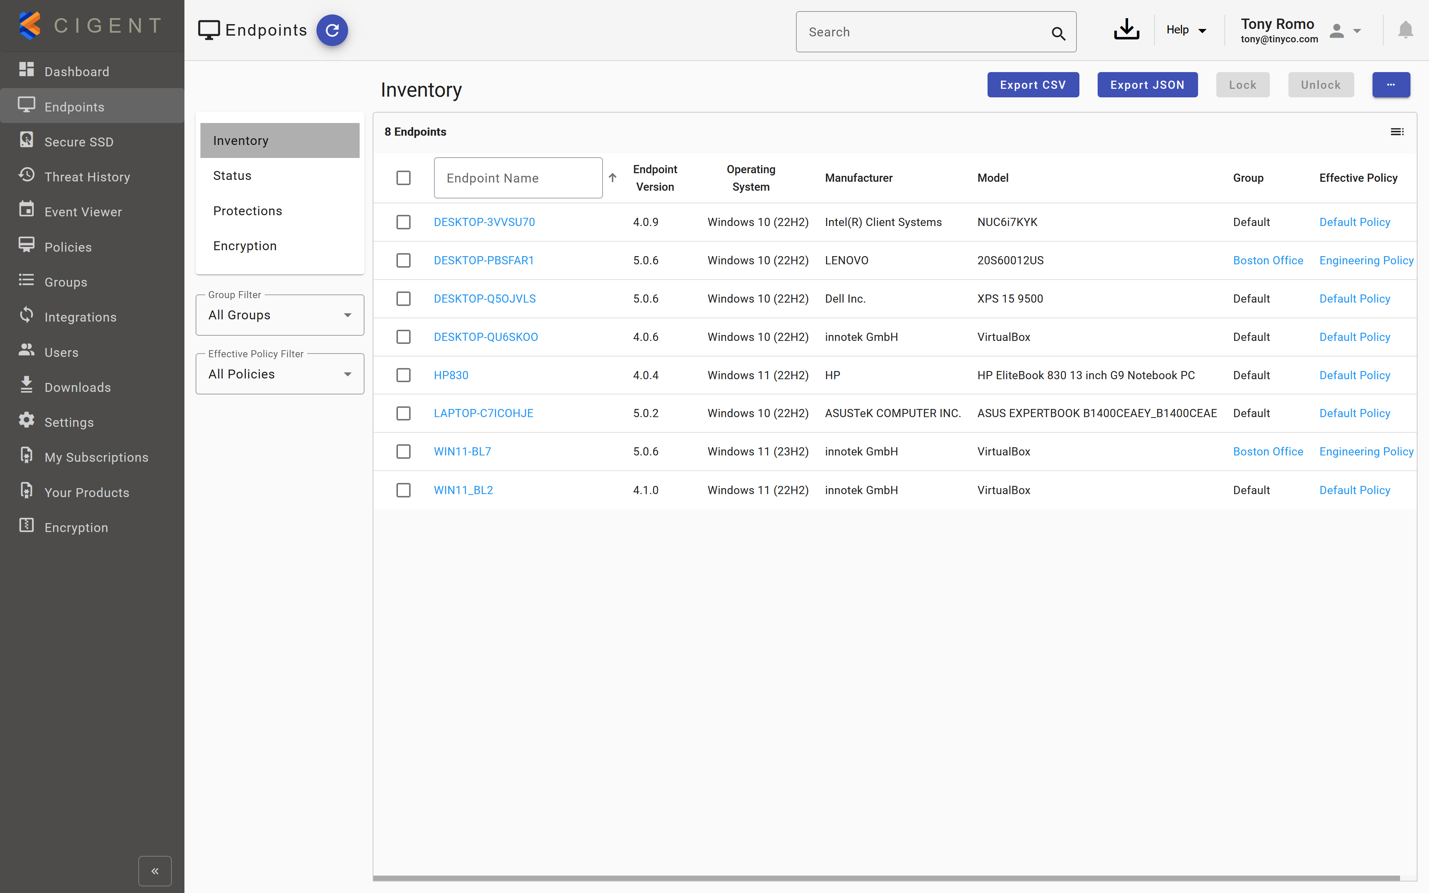Open the DESKTOP-3VVSU70 endpoint link
Screen dimensions: 1429x893
coord(484,222)
